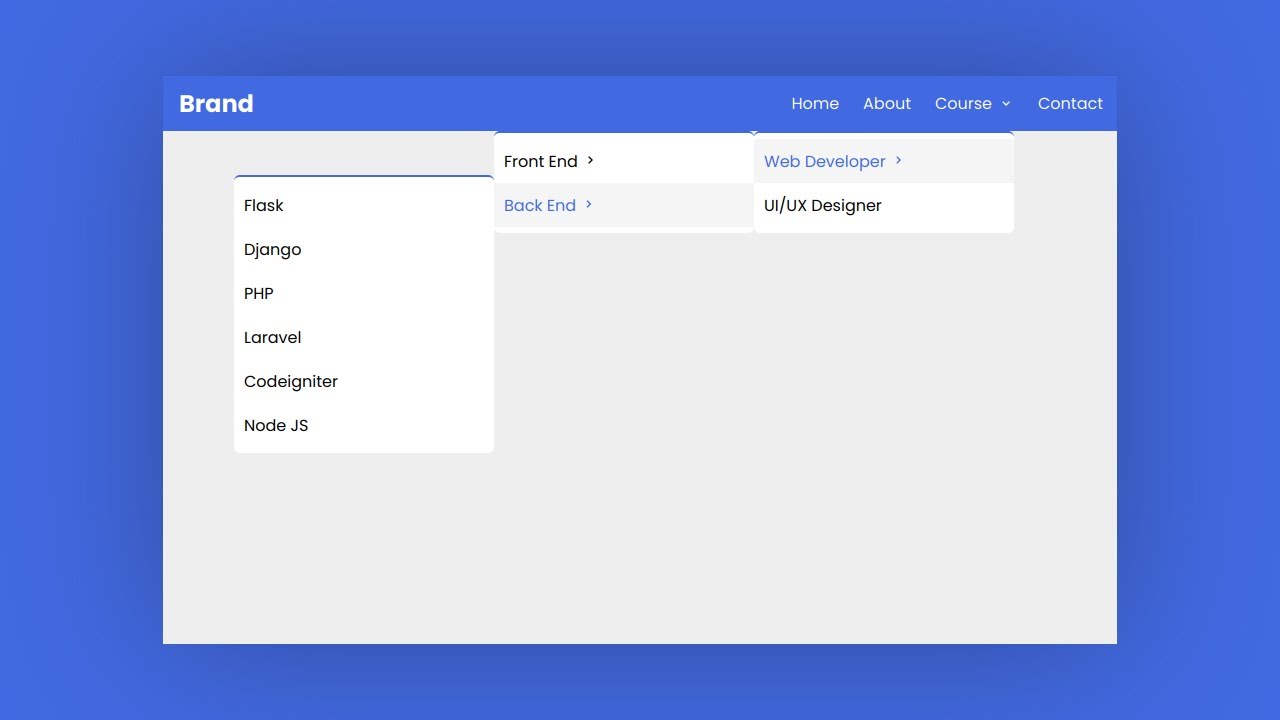Image resolution: width=1280 pixels, height=720 pixels.
Task: Expand the arrow beside Front End
Action: click(x=591, y=161)
